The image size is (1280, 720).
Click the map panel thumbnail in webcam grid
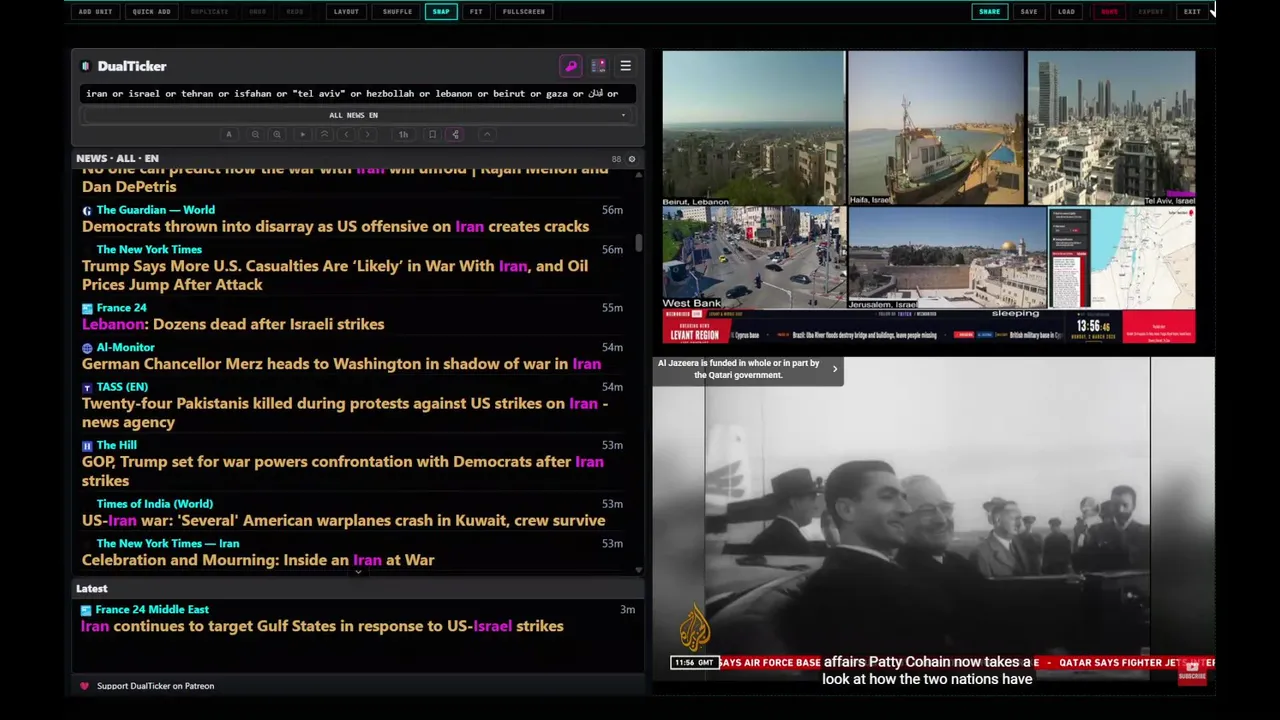pyautogui.click(x=1122, y=258)
